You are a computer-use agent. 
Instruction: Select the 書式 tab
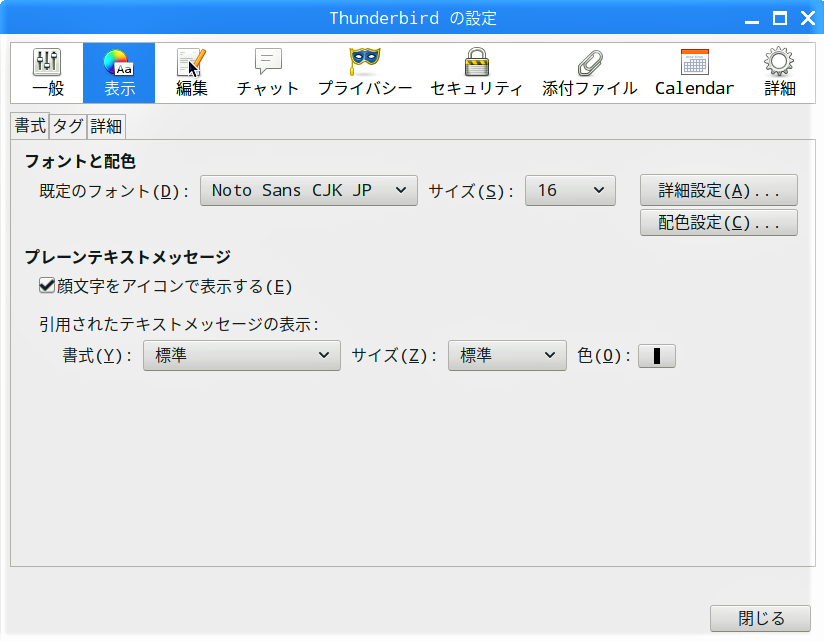30,126
